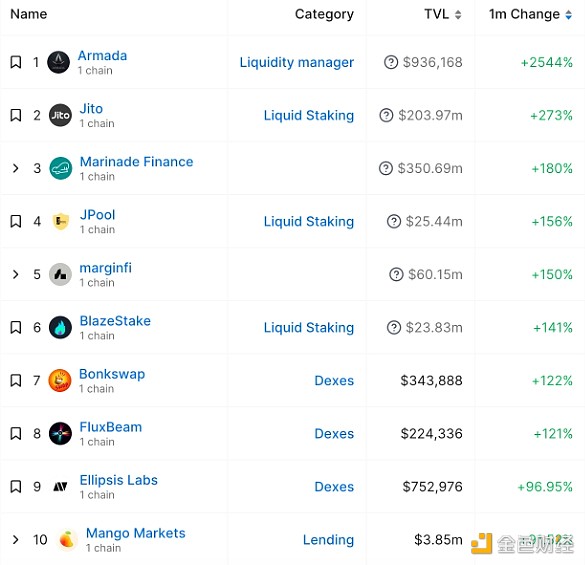Click the Marinade Finance logo icon

pos(60,168)
